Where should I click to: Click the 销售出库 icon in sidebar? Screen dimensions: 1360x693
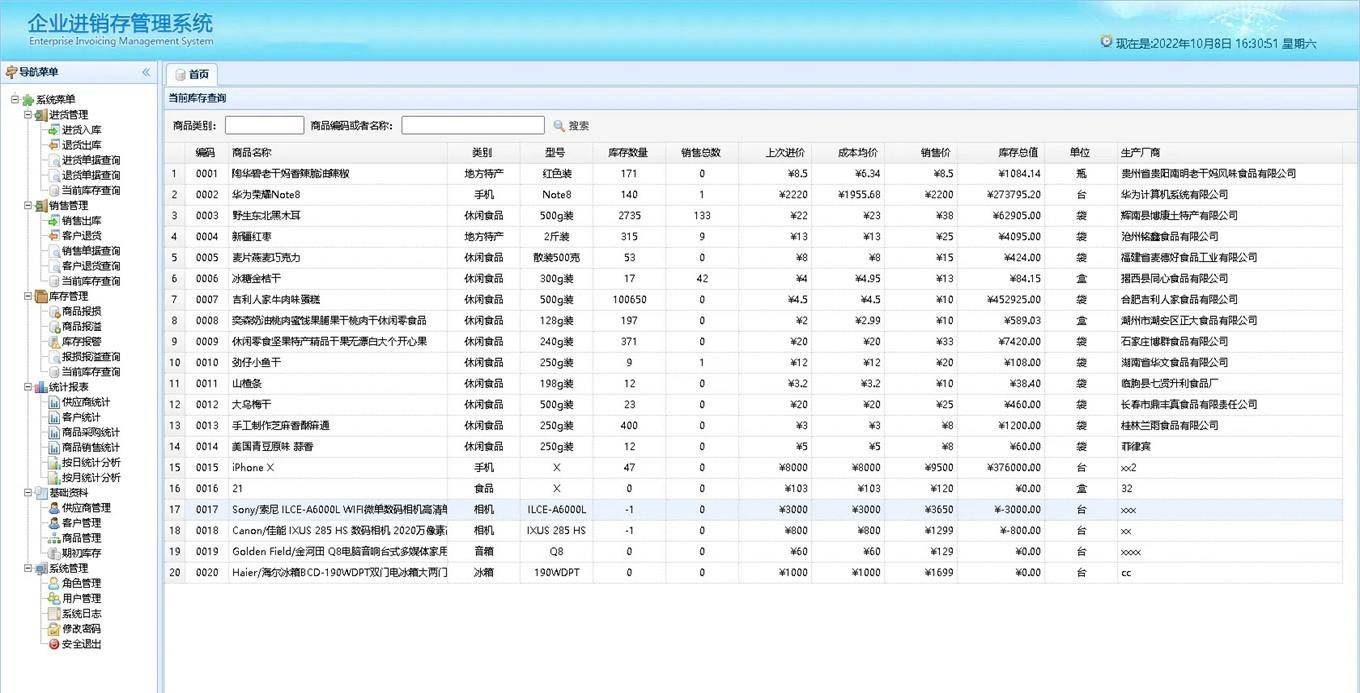click(x=54, y=221)
